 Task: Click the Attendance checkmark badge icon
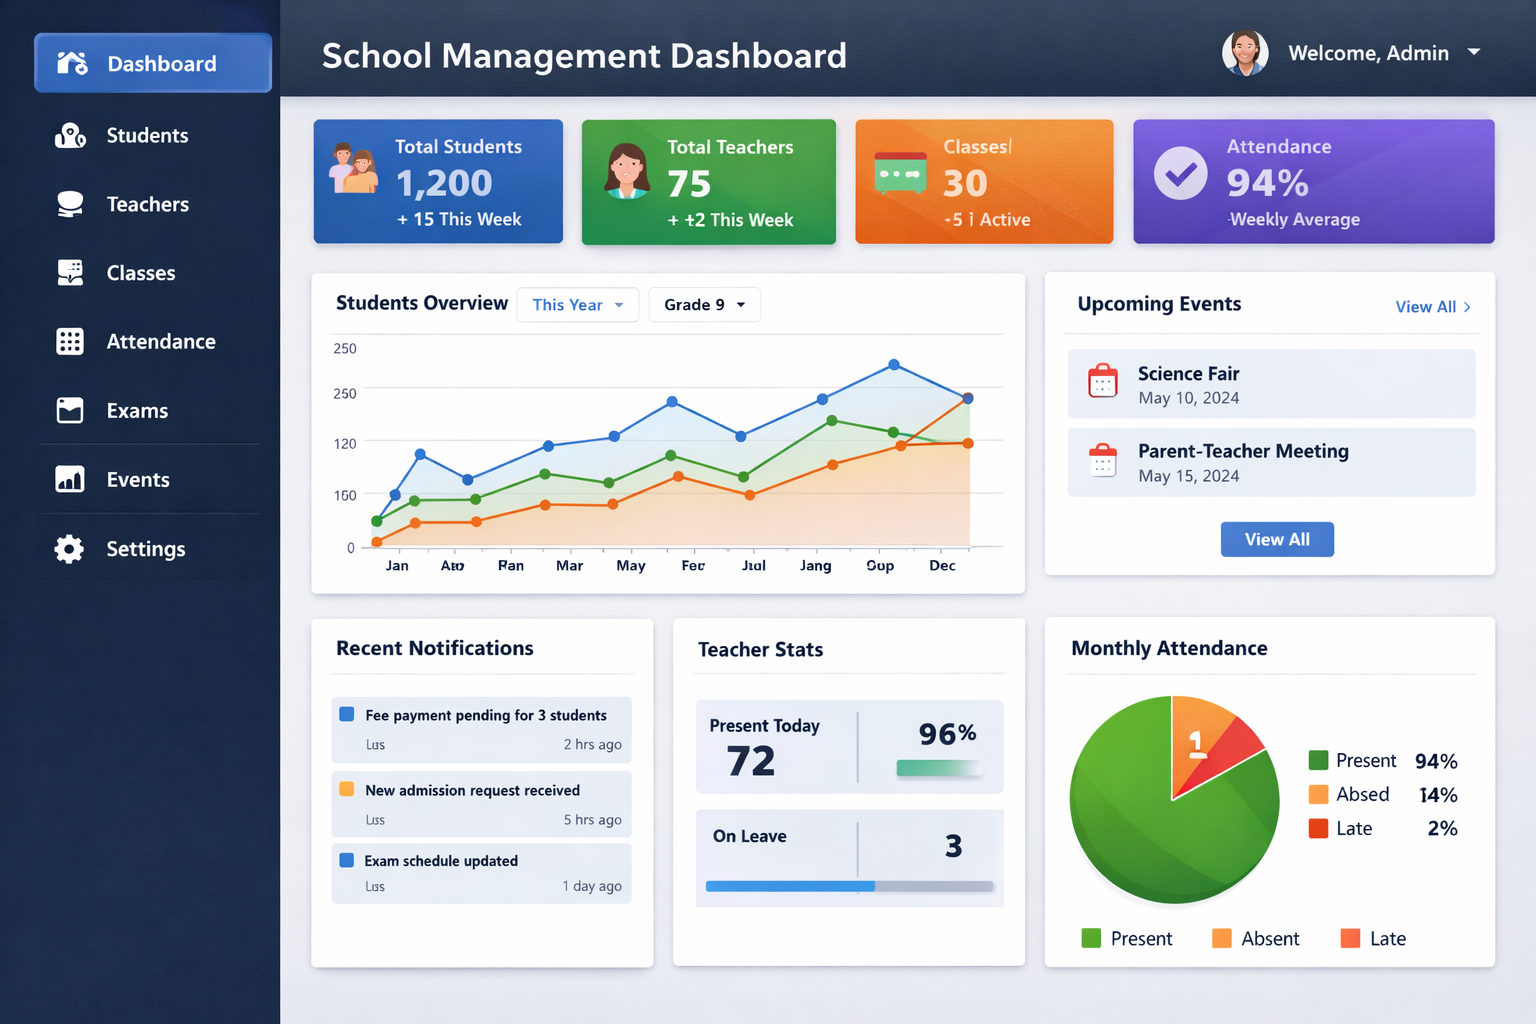tap(1180, 175)
